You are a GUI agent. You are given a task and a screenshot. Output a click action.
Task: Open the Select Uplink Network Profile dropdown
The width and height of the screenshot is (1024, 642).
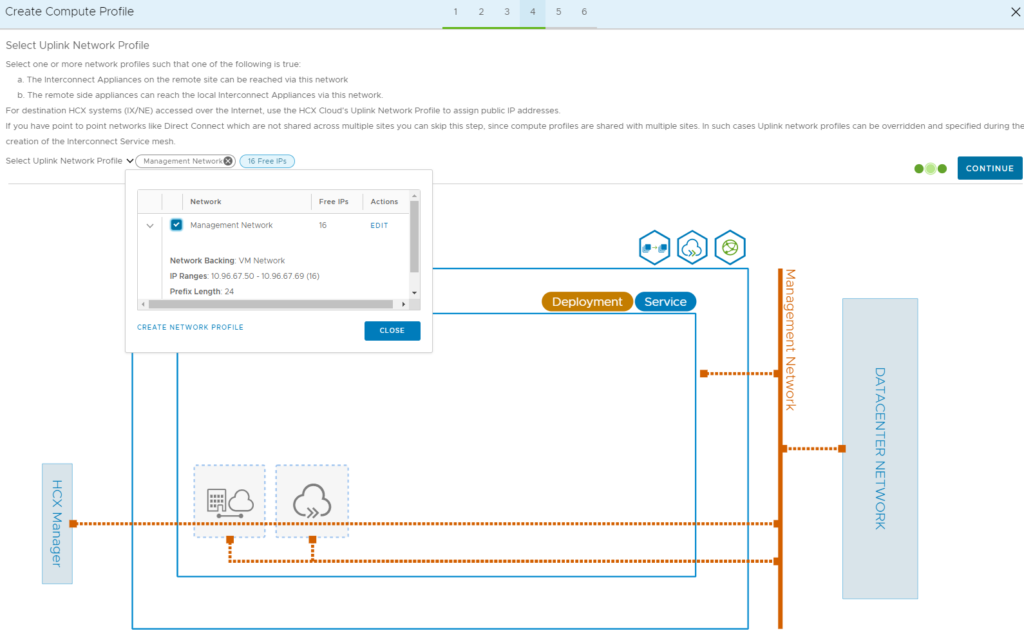point(130,161)
